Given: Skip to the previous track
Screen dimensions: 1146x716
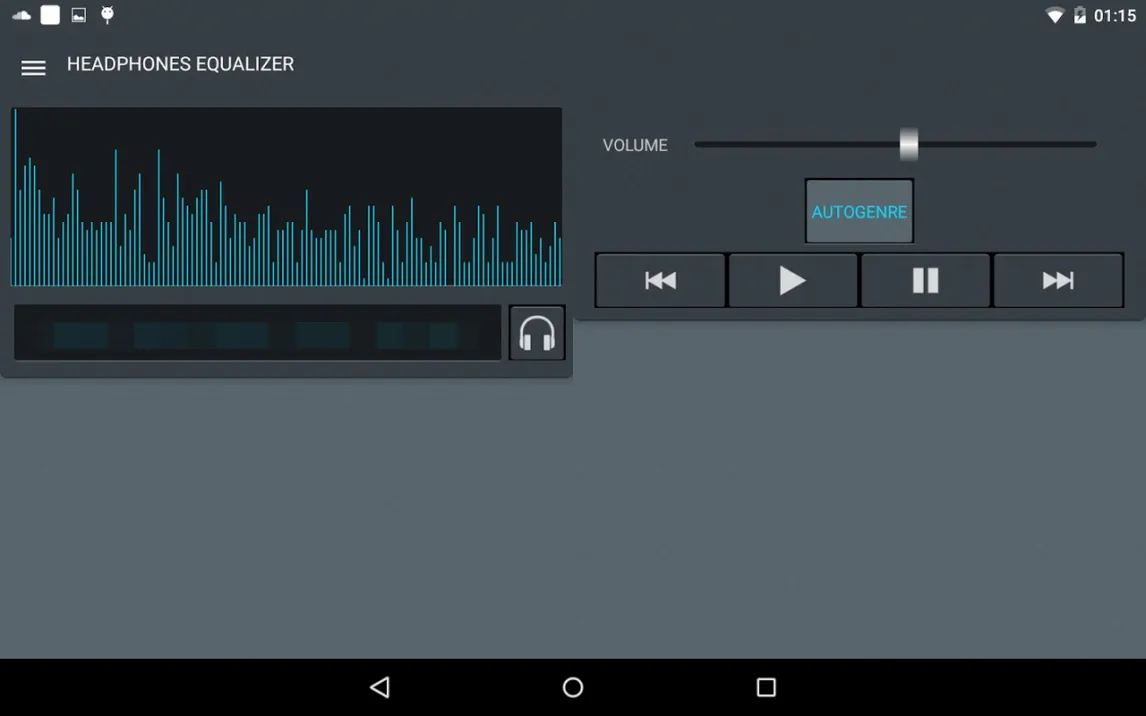Looking at the screenshot, I should pyautogui.click(x=660, y=281).
